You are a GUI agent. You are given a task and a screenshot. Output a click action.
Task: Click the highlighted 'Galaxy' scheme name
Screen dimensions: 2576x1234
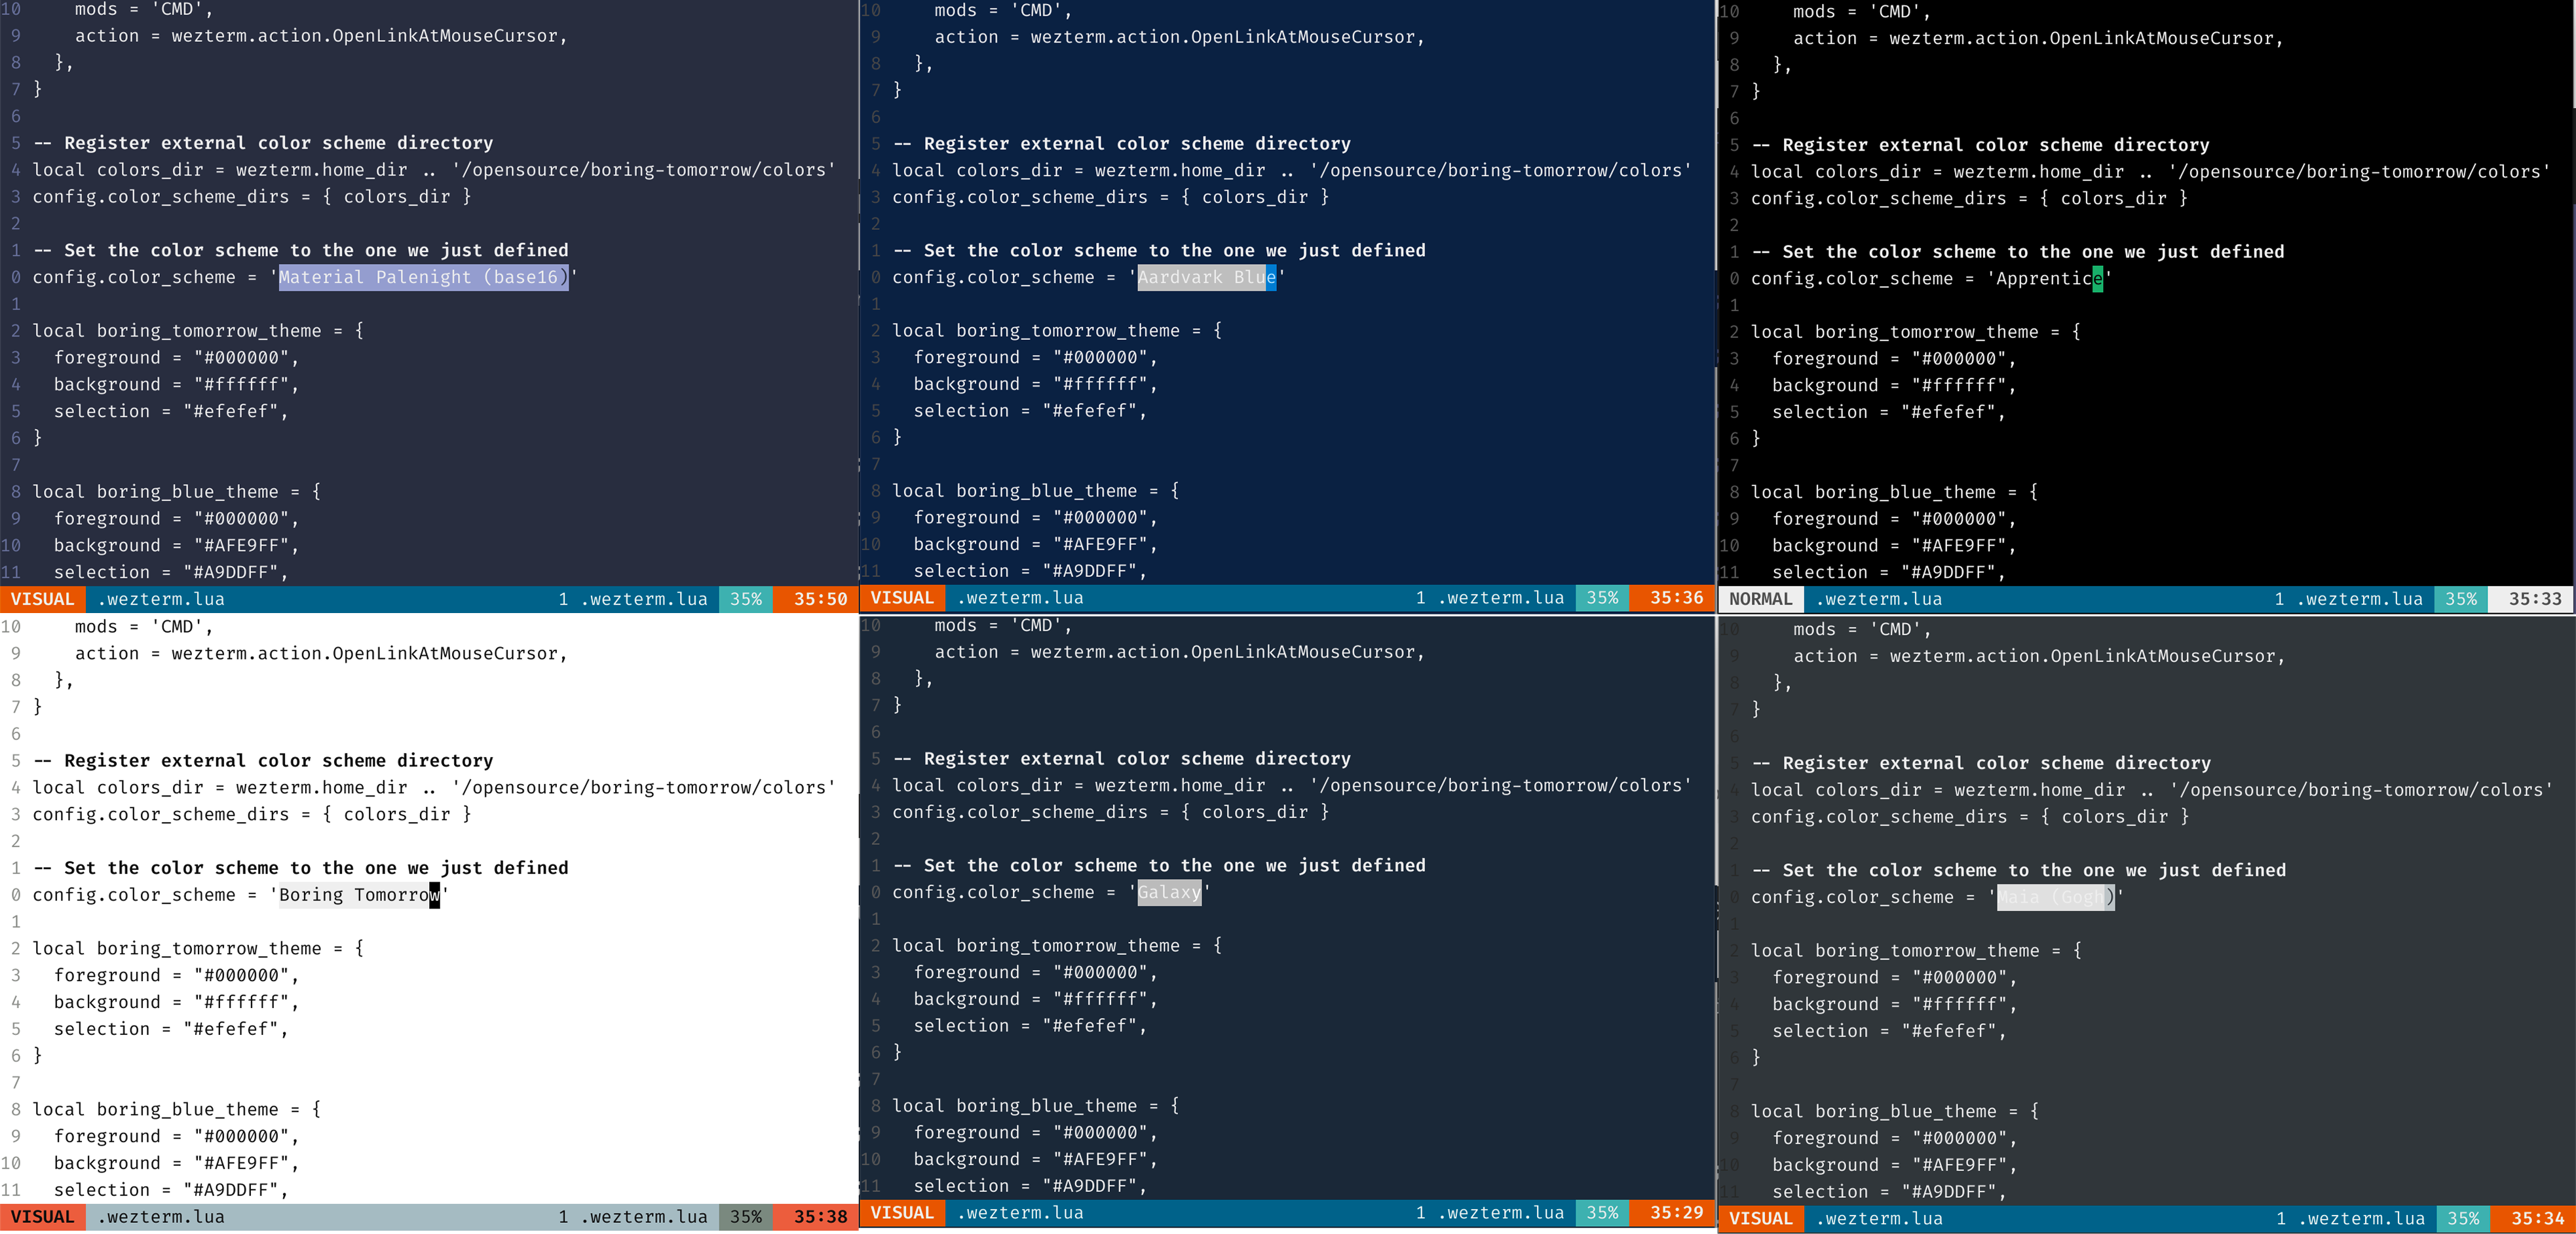(1169, 892)
